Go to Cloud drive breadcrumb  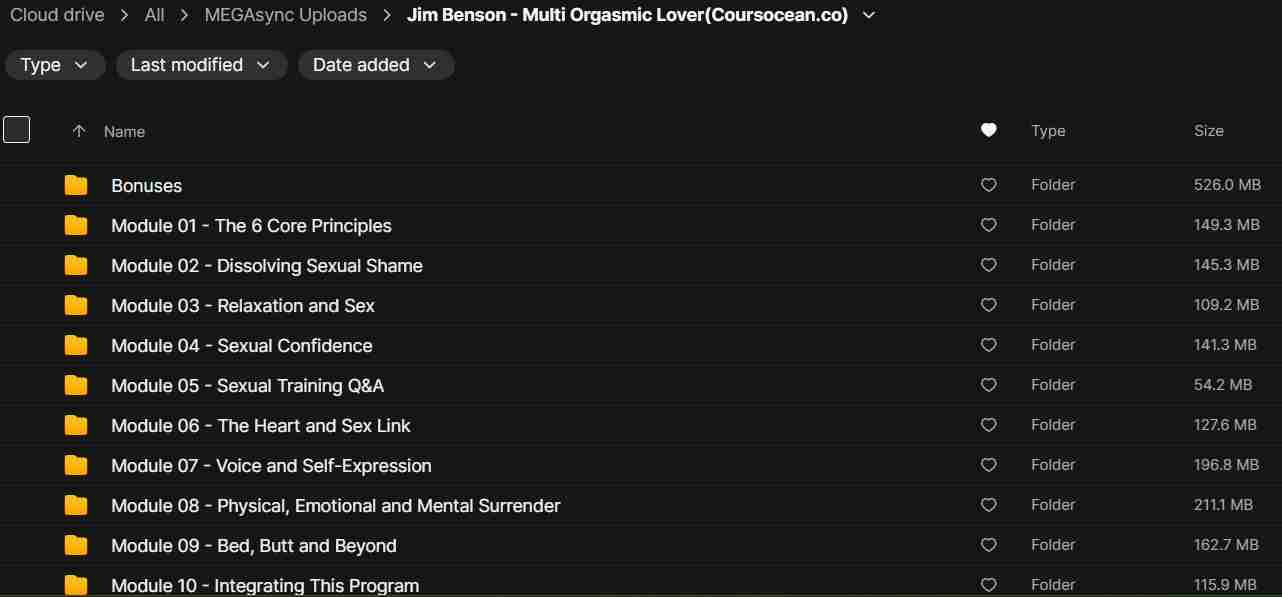click(55, 15)
